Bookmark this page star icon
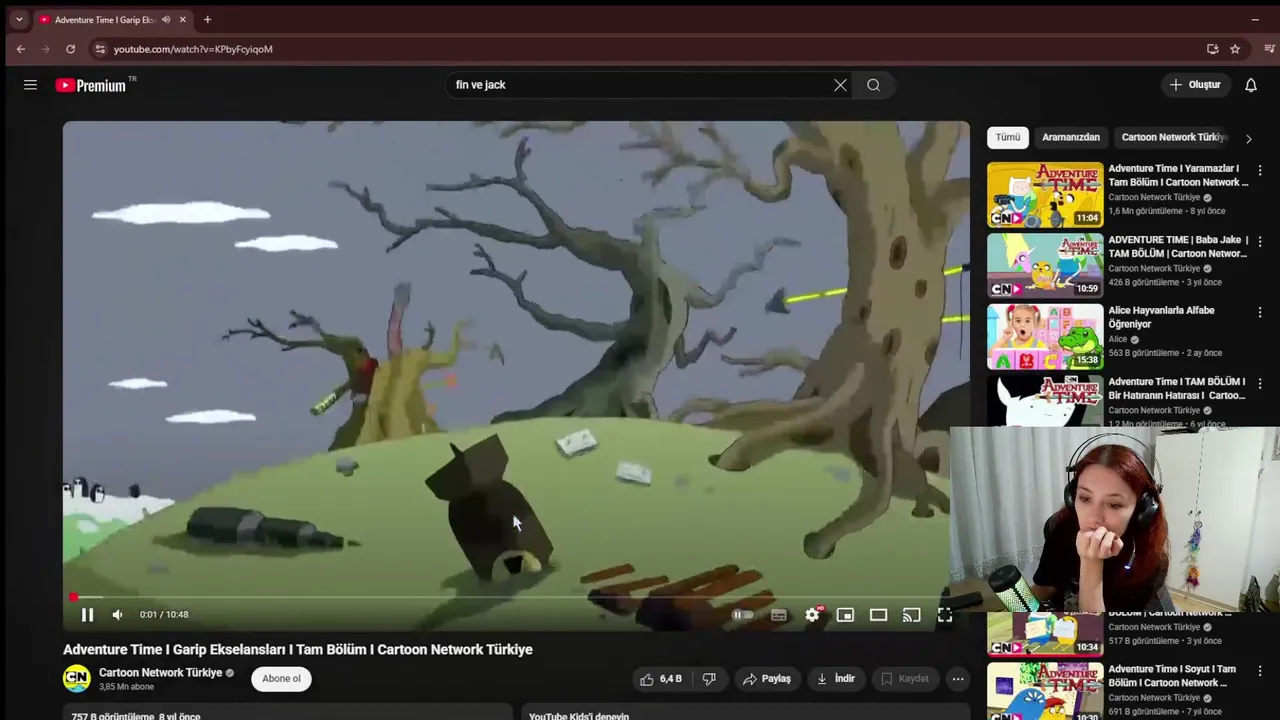 (1235, 49)
